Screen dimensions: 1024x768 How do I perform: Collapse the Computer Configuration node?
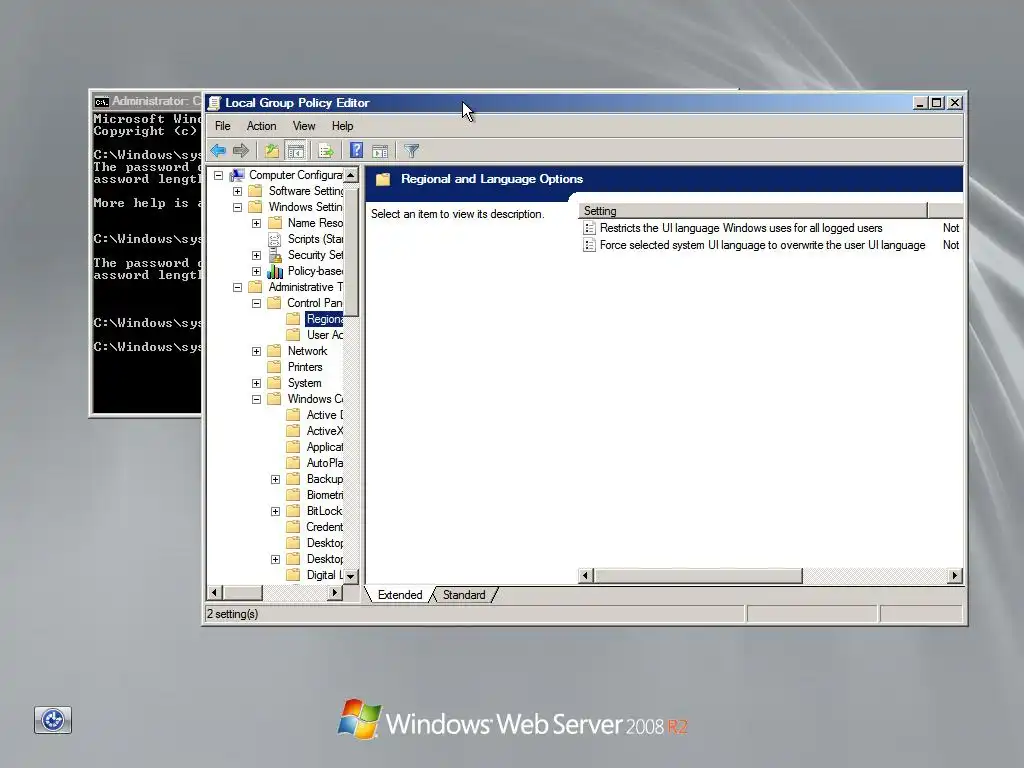219,175
